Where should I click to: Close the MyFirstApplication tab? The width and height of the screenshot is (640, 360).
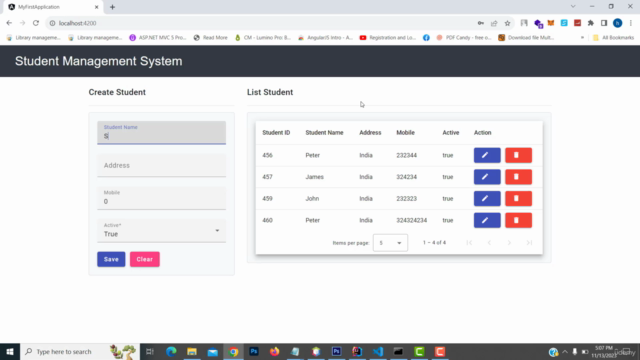coord(97,7)
